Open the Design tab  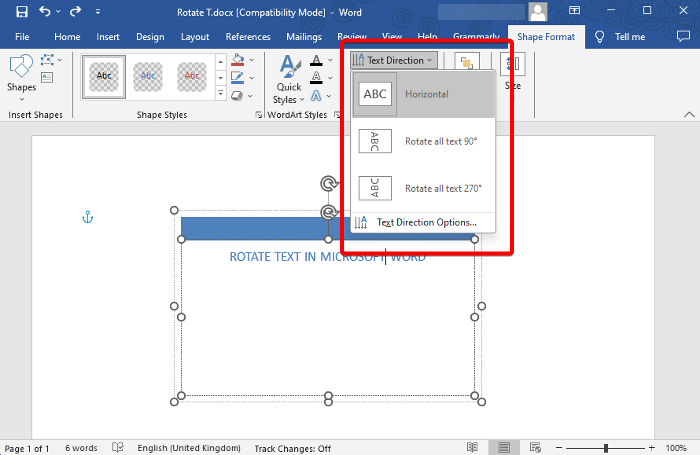(x=150, y=37)
